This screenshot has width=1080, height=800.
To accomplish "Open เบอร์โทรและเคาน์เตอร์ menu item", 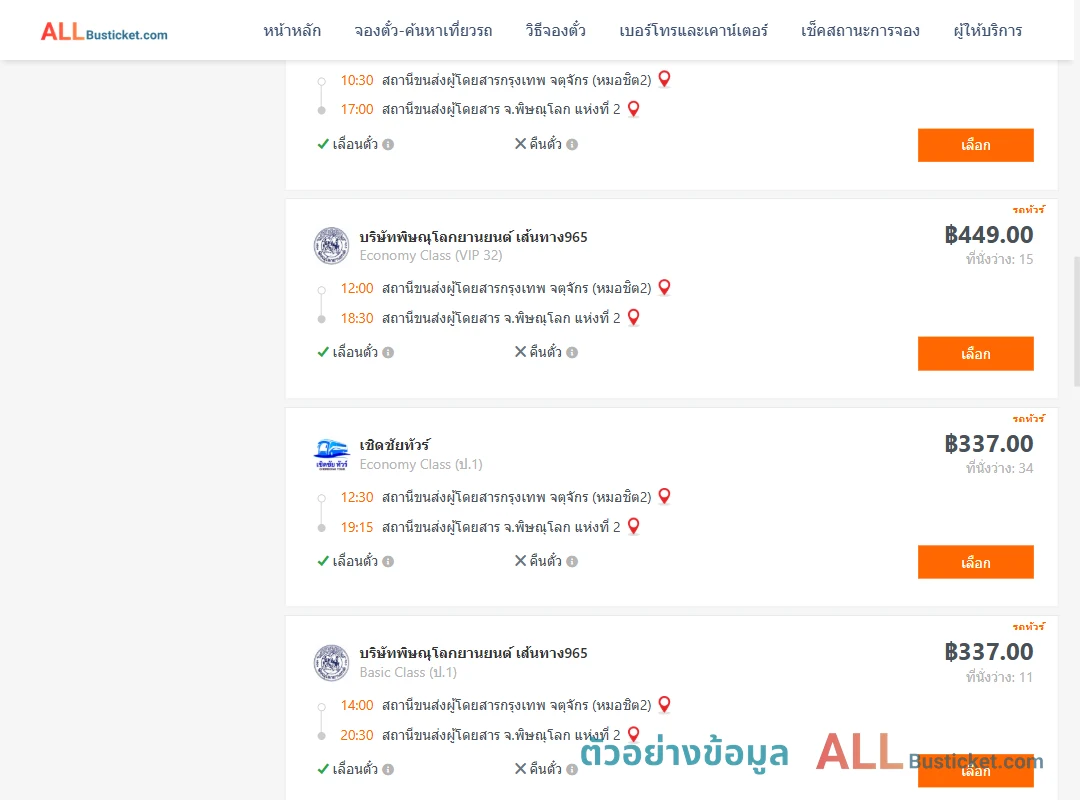I will 693,30.
